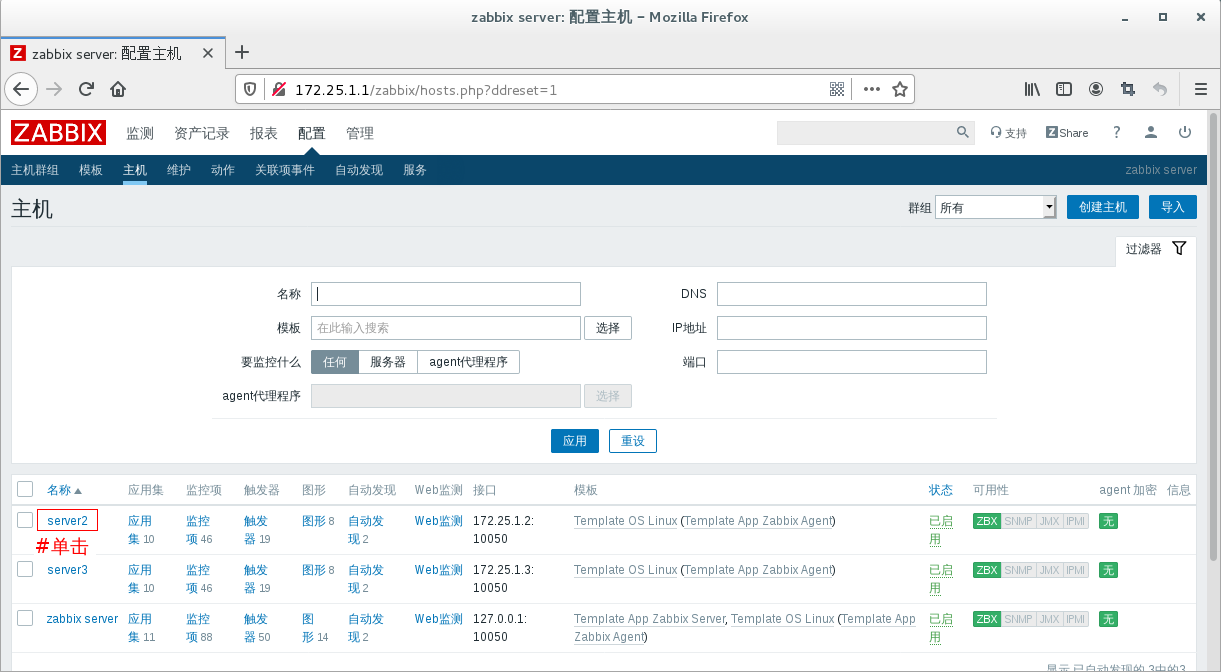Viewport: 1221px width, 672px height.
Task: Click the 应用 filter button
Action: 575,441
